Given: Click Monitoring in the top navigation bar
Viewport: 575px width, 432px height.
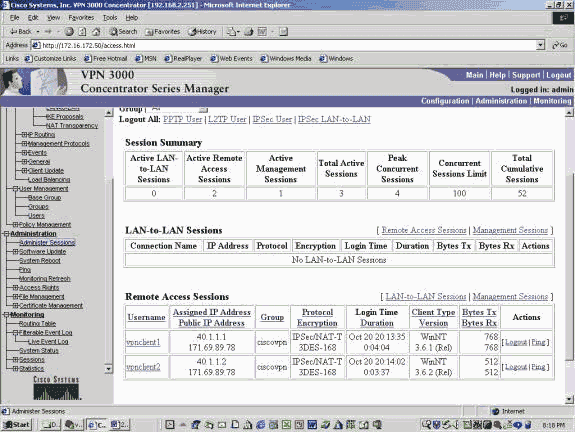Looking at the screenshot, I should (552, 101).
